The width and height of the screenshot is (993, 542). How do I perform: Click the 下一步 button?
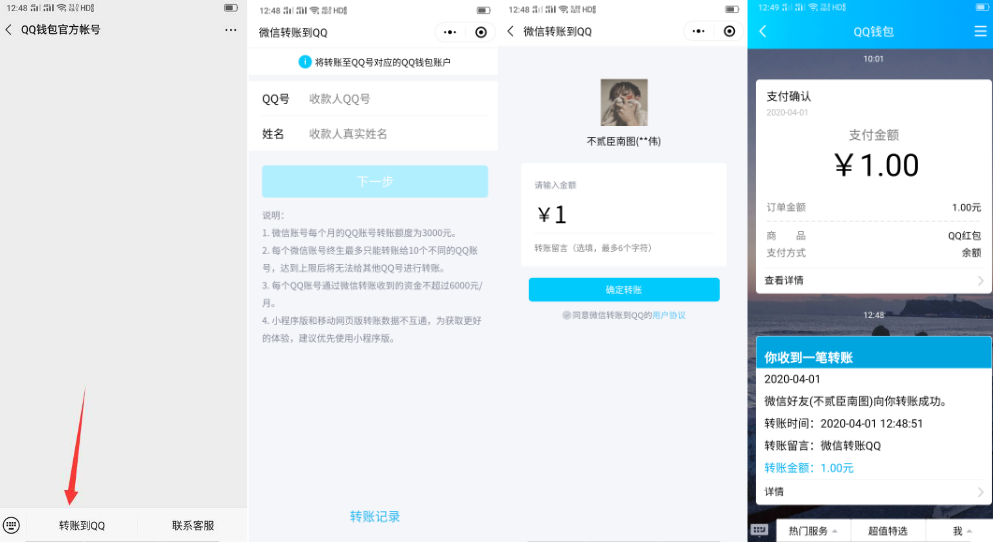point(375,182)
